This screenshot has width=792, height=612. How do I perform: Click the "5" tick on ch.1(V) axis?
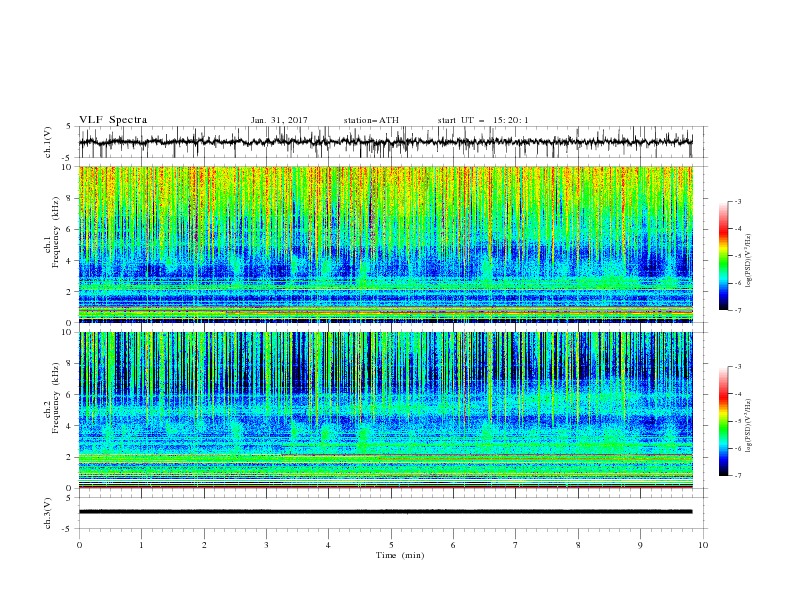pos(70,126)
